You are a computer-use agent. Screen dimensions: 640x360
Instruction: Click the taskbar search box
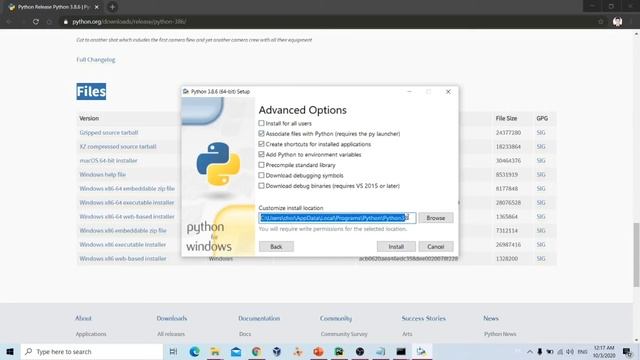click(92, 351)
